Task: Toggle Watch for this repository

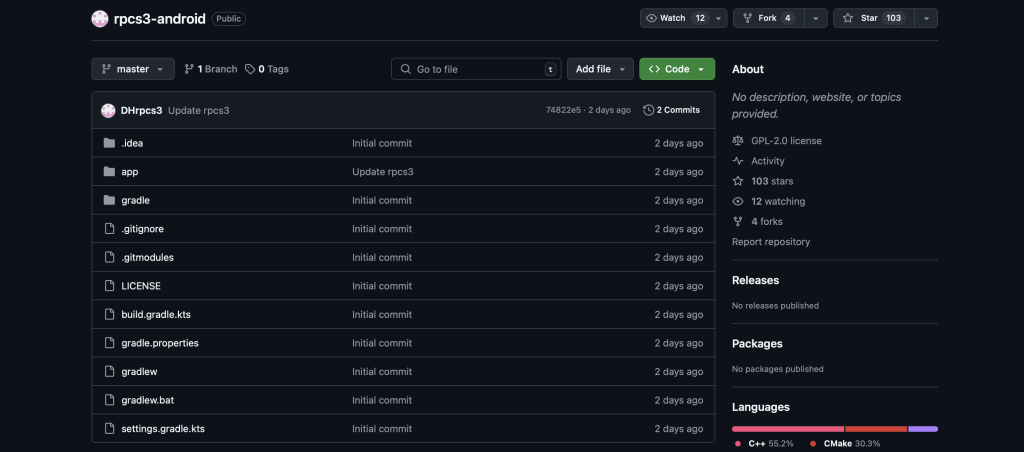Action: tap(676, 18)
